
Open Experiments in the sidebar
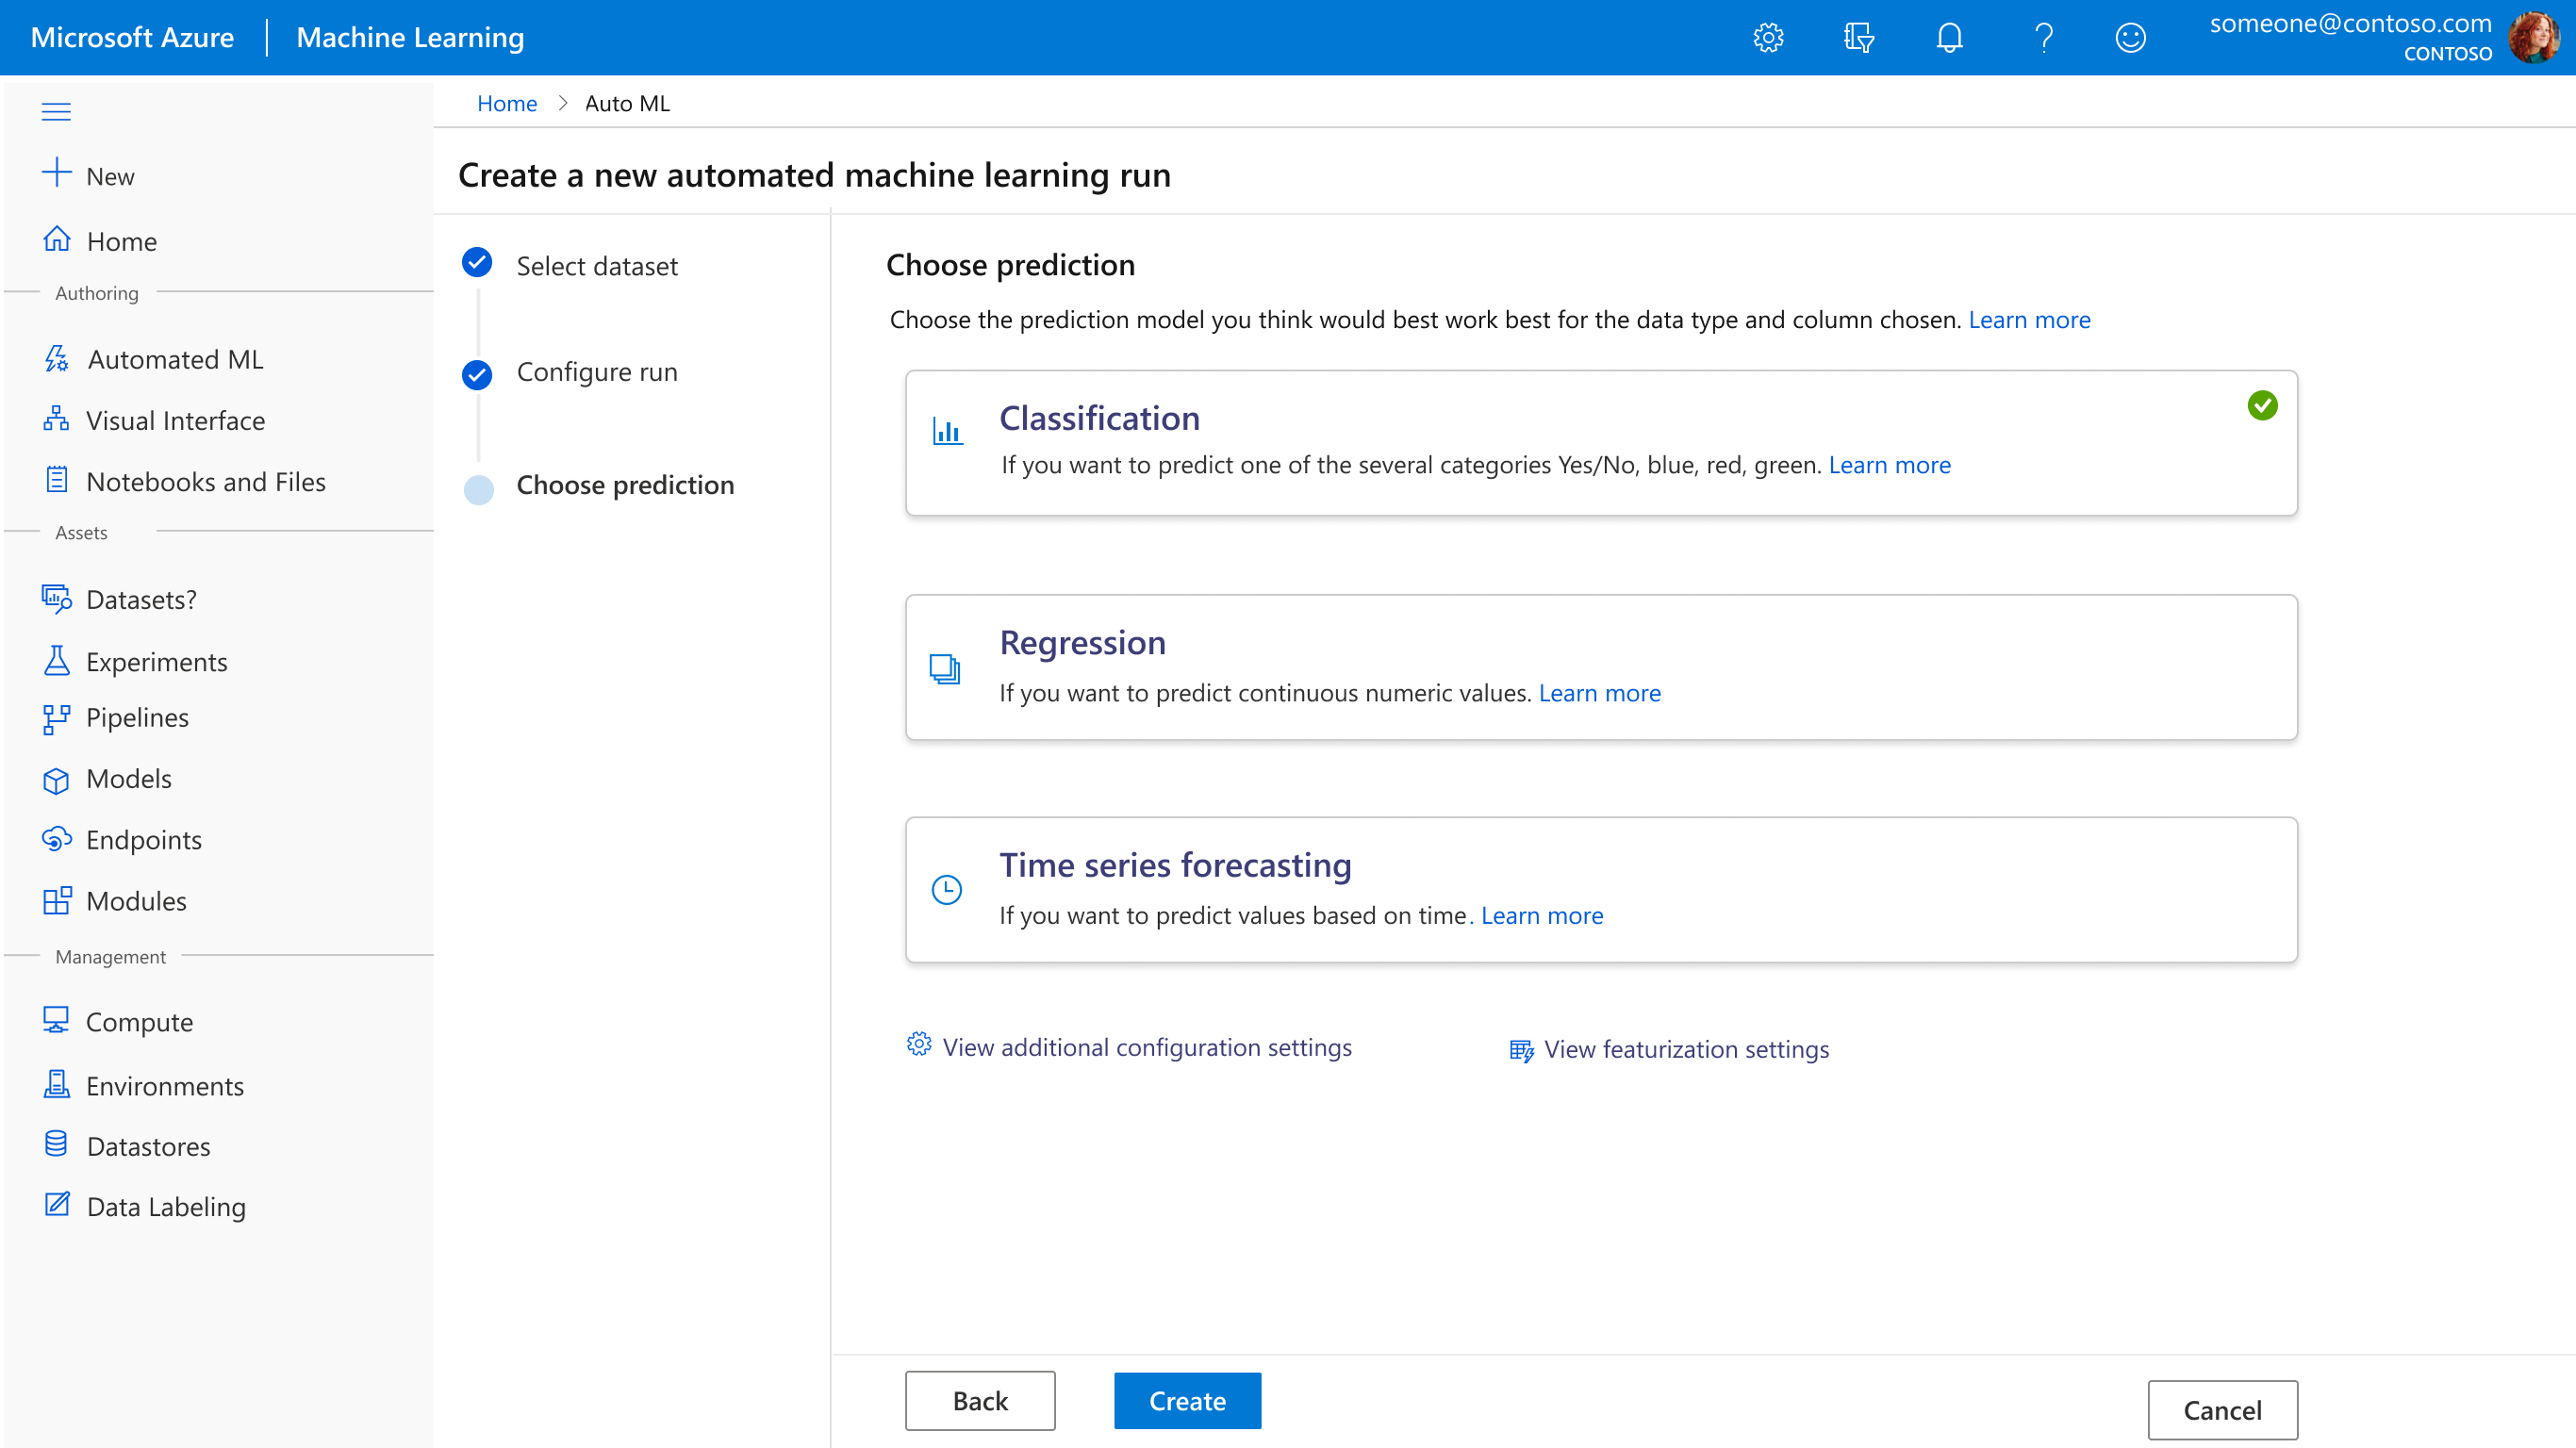tap(157, 662)
